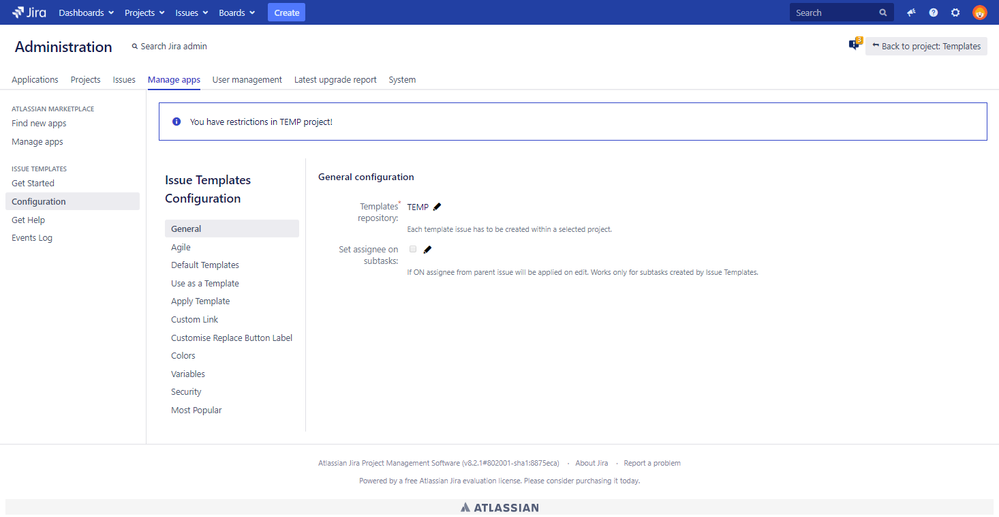Click the Create button
The height and width of the screenshot is (517, 999).
(x=287, y=12)
